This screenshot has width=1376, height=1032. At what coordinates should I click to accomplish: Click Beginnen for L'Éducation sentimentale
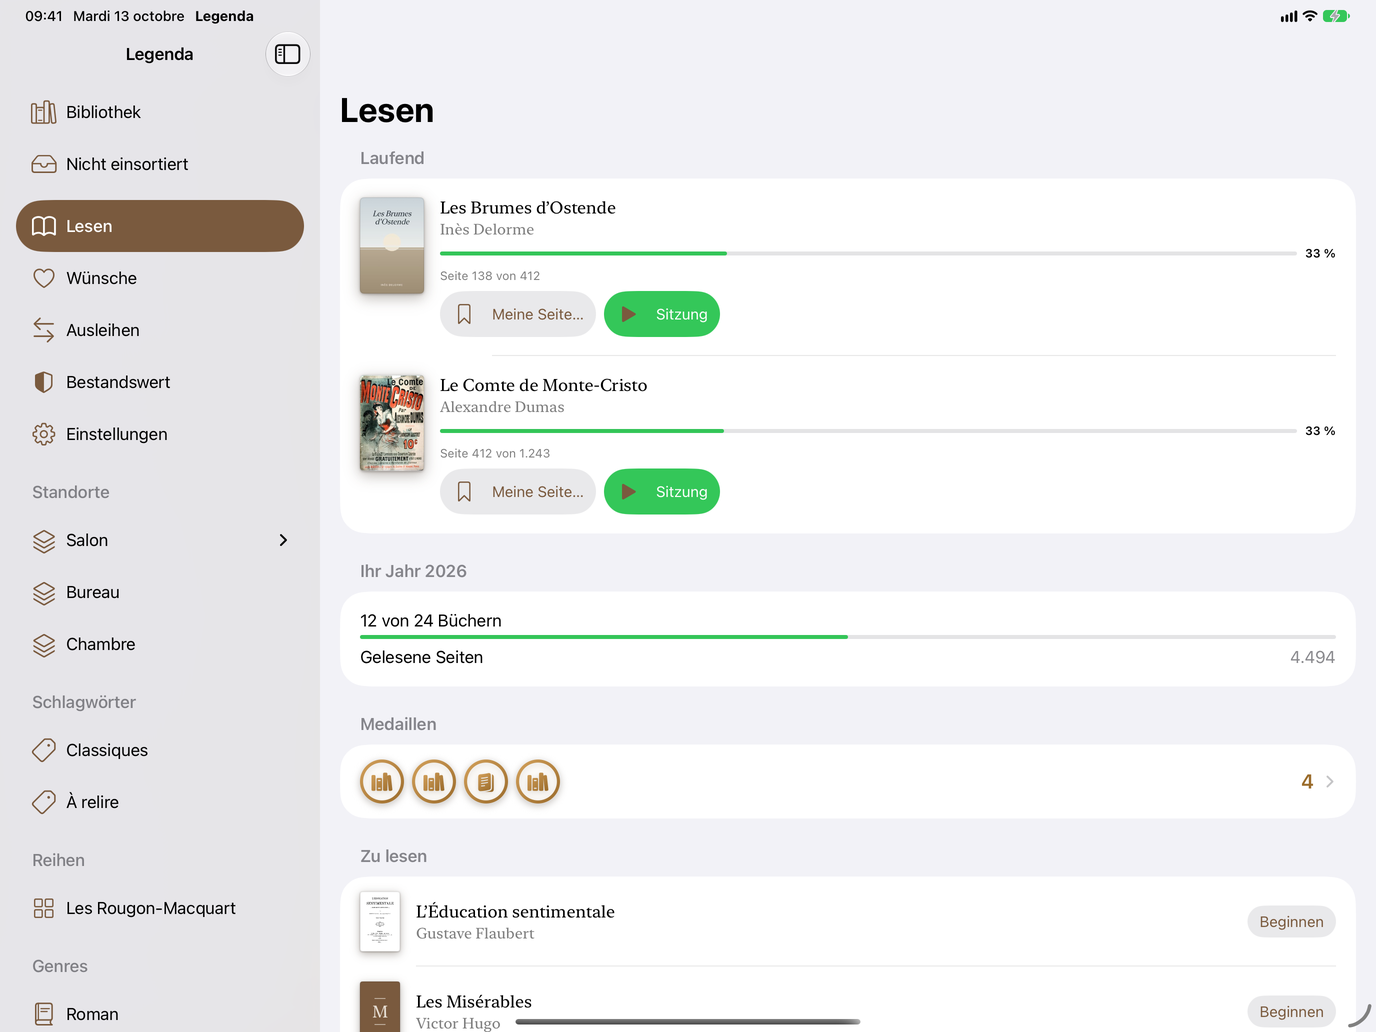(x=1291, y=922)
